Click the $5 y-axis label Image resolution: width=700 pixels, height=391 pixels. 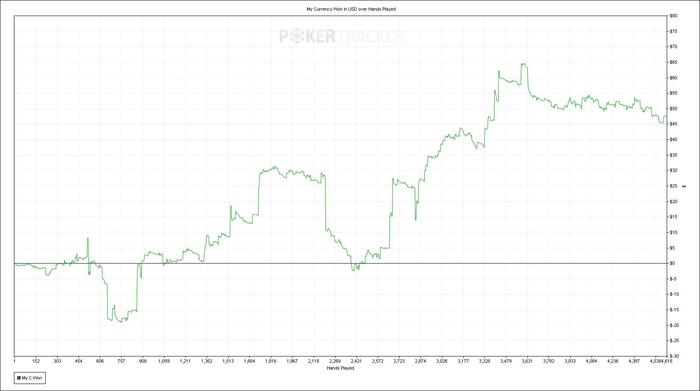672,248
